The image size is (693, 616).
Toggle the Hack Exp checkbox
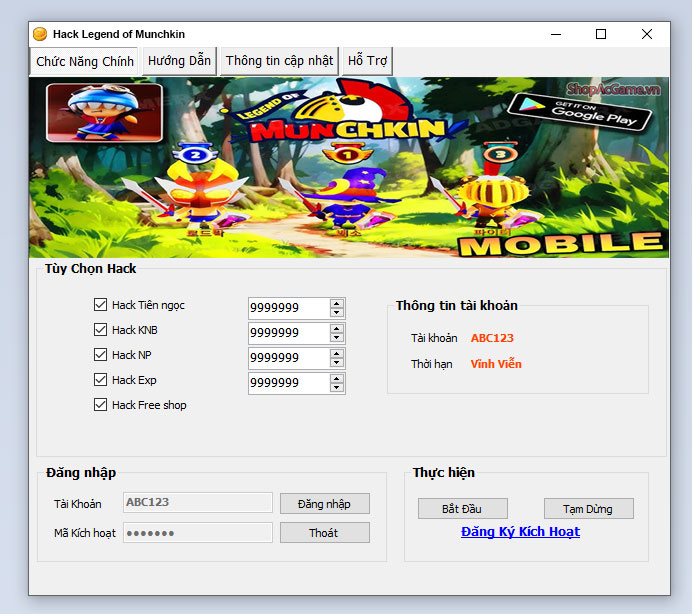coord(100,380)
